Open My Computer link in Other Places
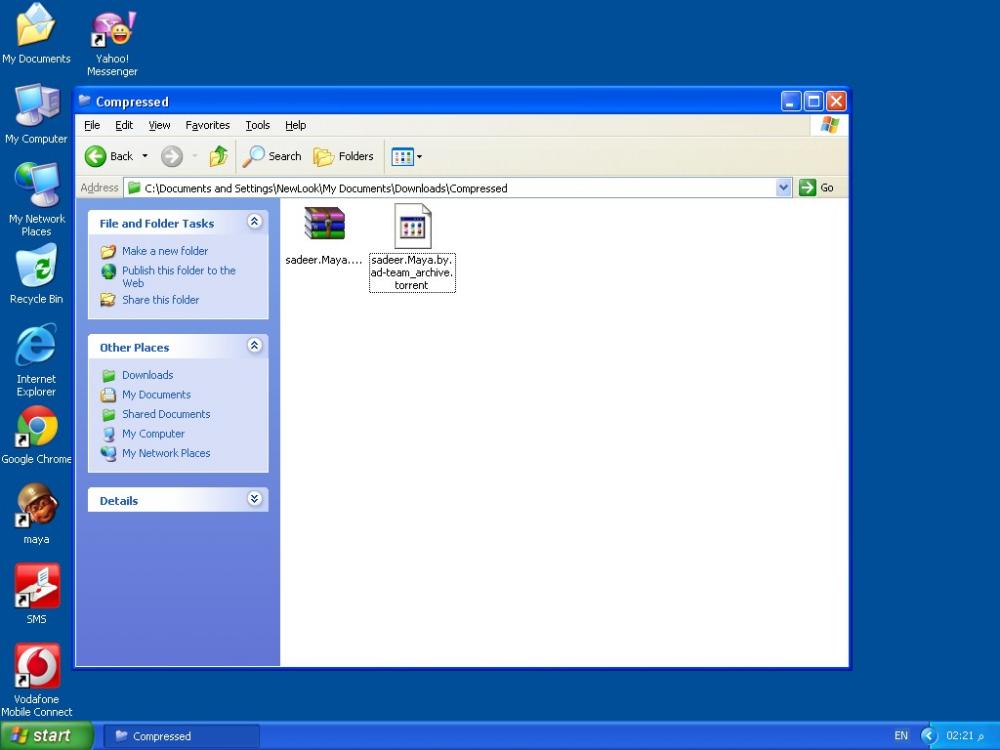1000x750 pixels. point(153,434)
